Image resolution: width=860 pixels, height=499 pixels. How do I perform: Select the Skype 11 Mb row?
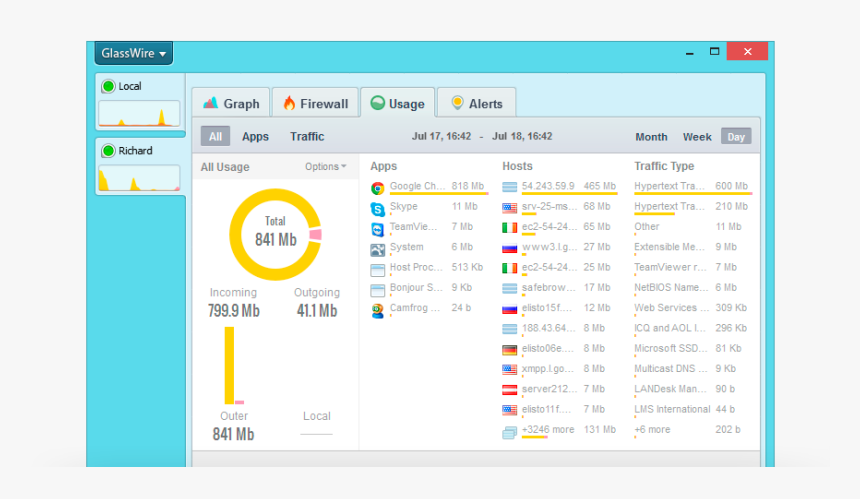point(429,207)
